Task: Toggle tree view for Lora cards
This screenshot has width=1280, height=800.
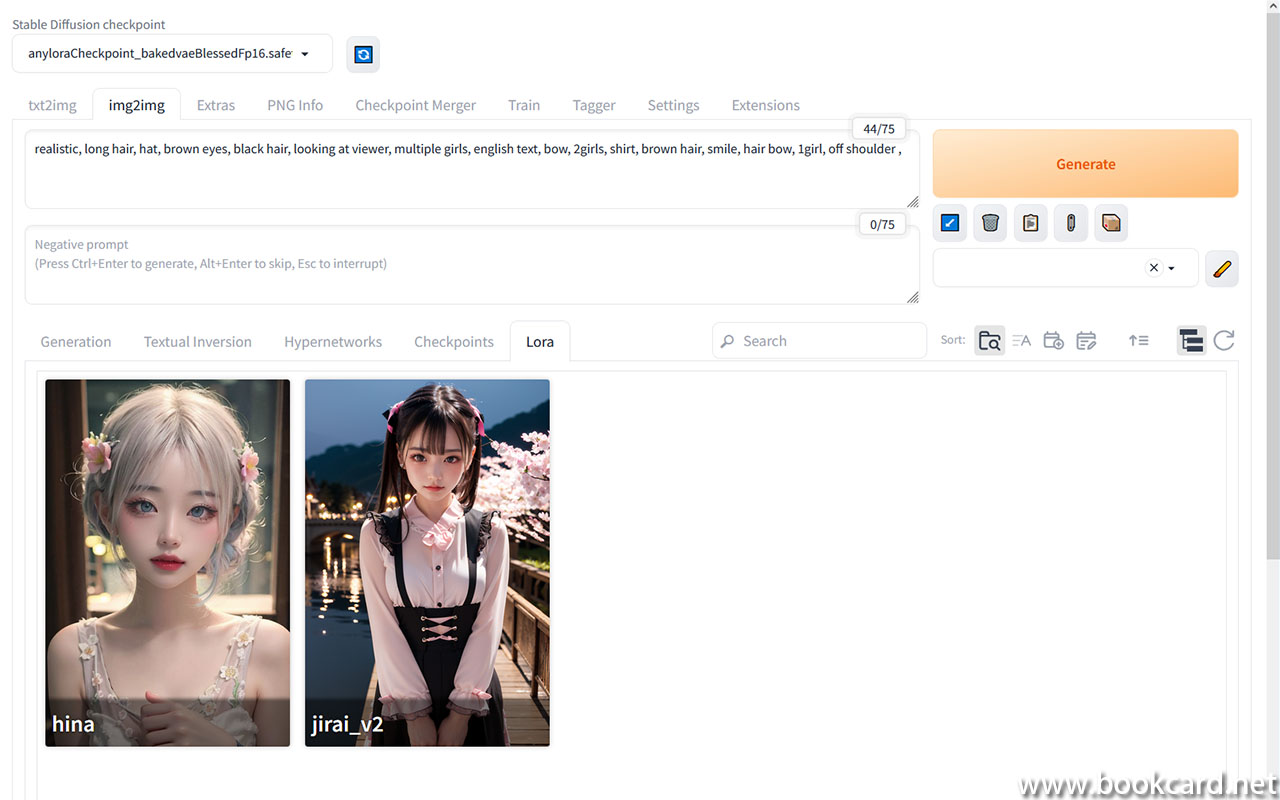Action: point(1191,340)
